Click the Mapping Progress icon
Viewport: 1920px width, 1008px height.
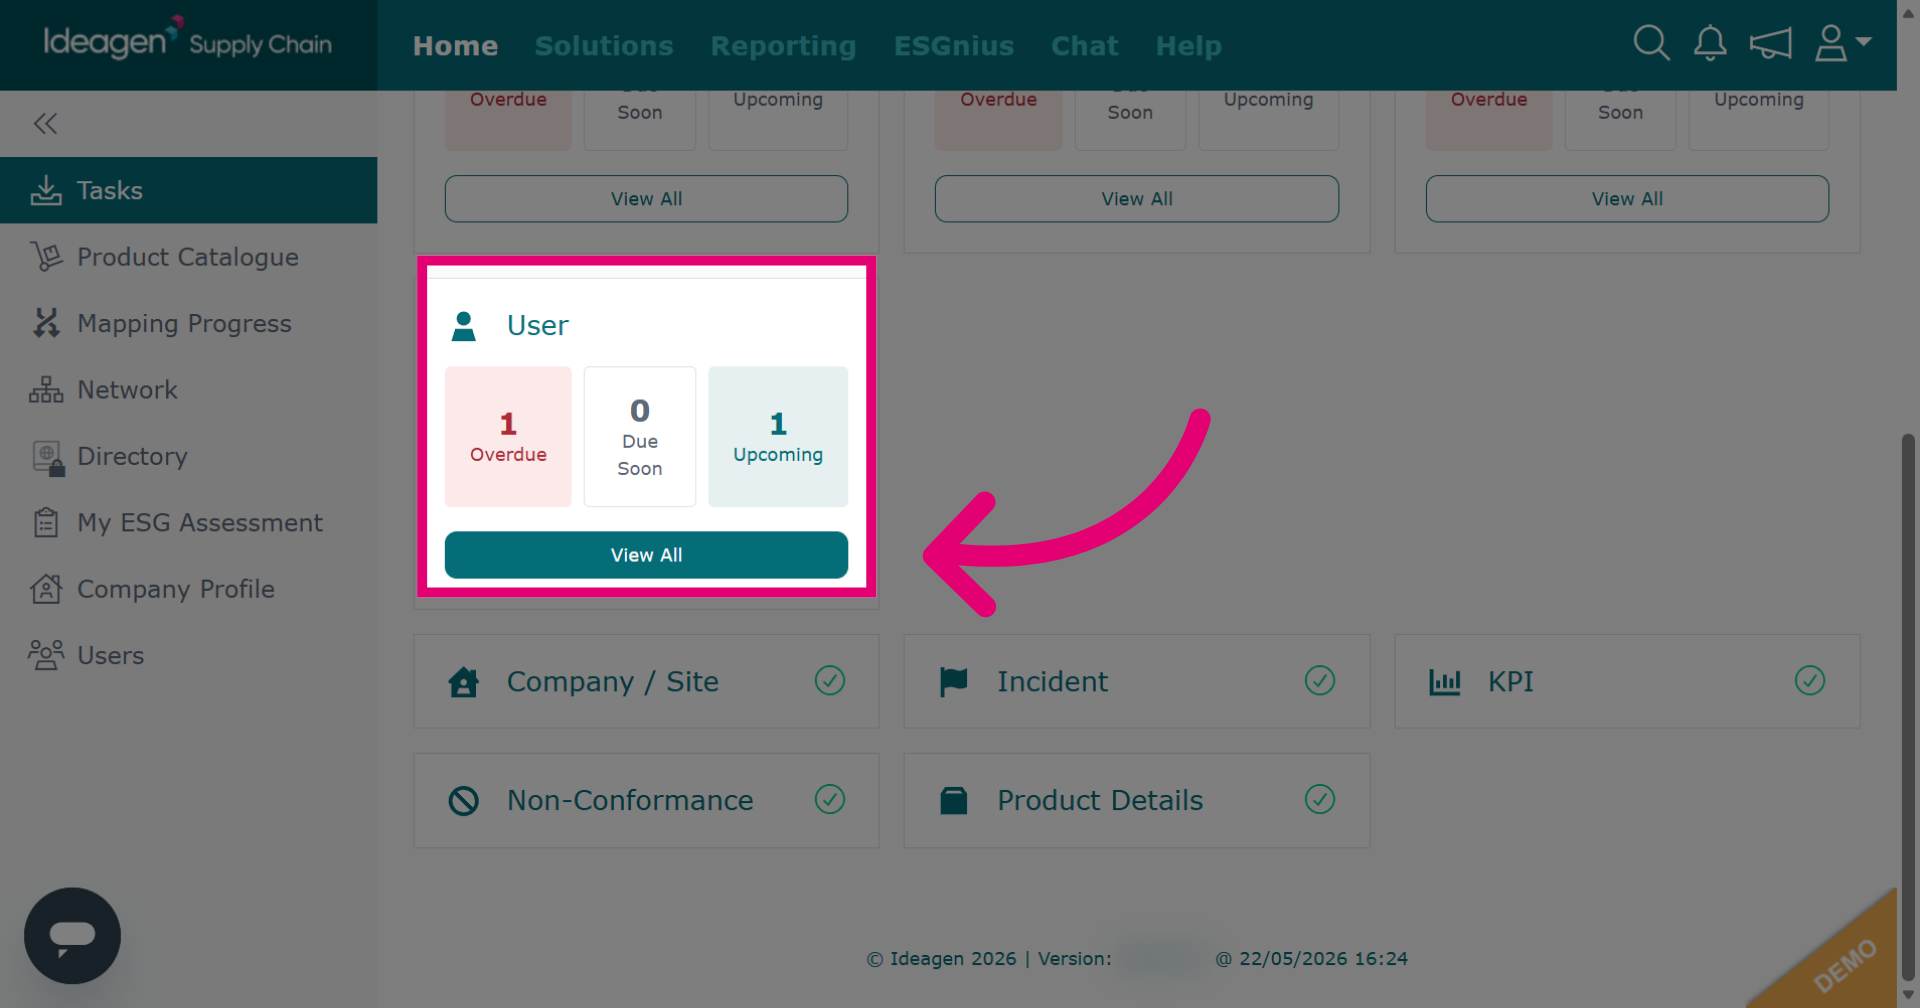tap(46, 323)
